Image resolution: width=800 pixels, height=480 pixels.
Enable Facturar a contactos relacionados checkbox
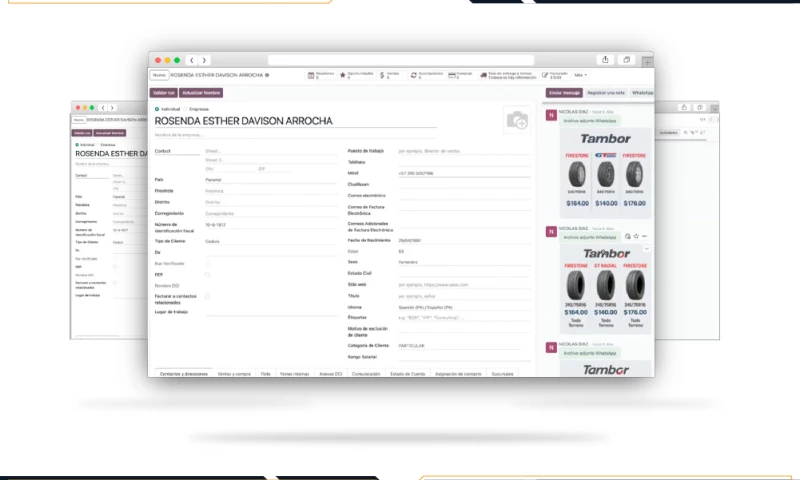tap(207, 296)
